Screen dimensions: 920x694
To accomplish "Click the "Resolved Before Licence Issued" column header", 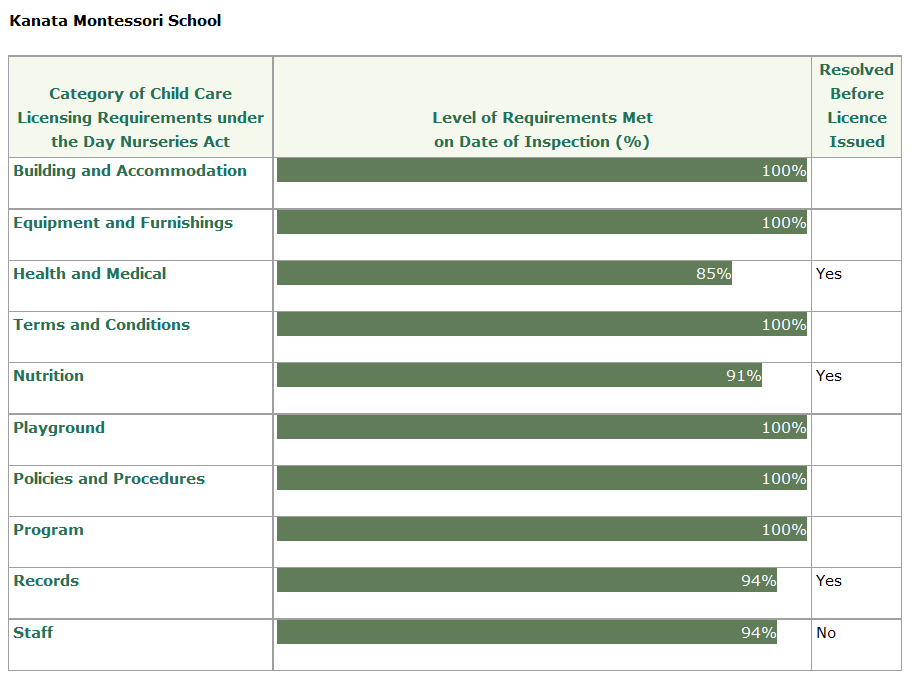I will (x=856, y=106).
